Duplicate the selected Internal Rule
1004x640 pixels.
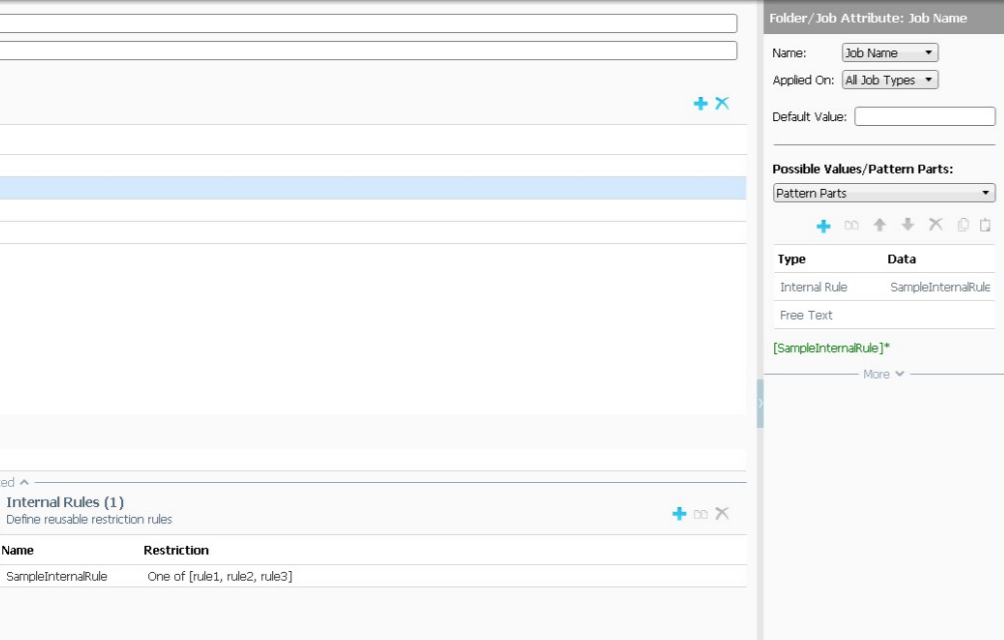click(x=700, y=514)
